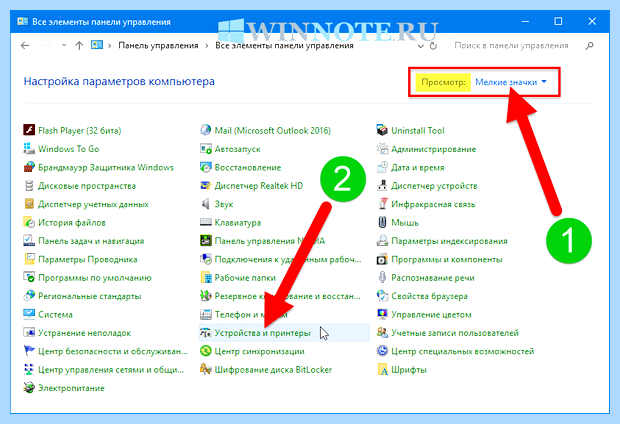
Task: Open the Мелкие значки view dropdown
Action: pyautogui.click(x=511, y=82)
